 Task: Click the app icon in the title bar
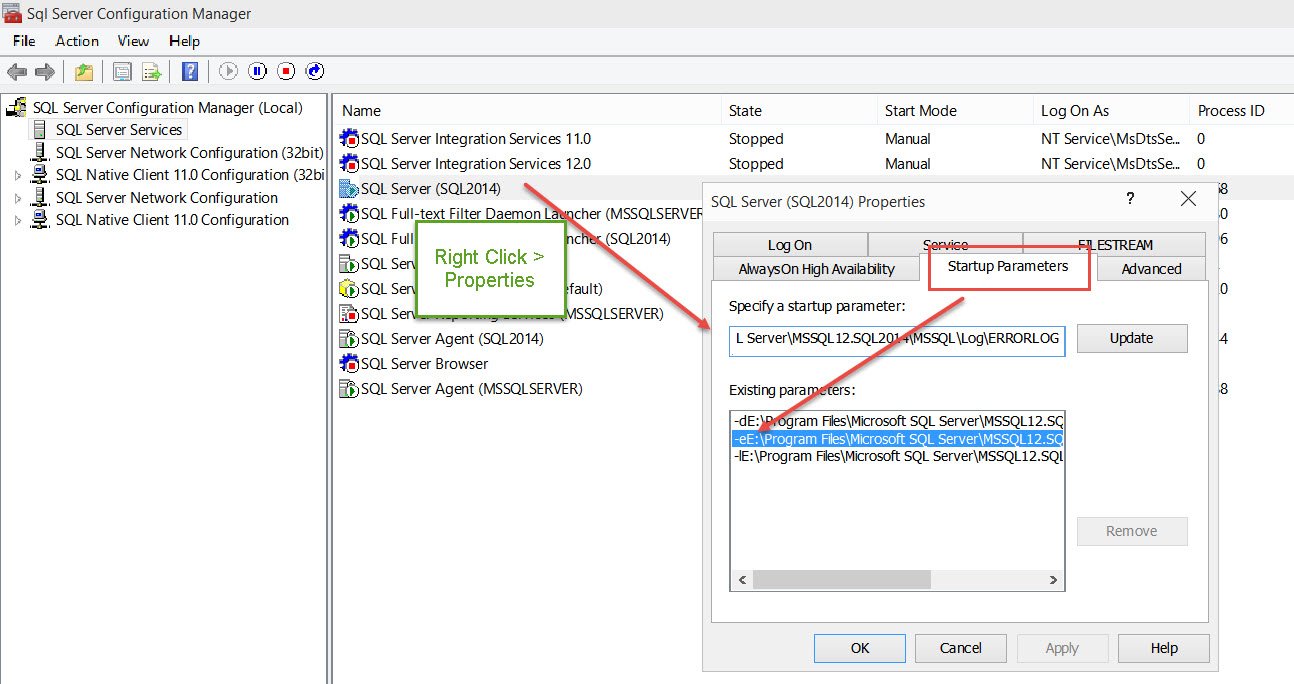coord(14,13)
